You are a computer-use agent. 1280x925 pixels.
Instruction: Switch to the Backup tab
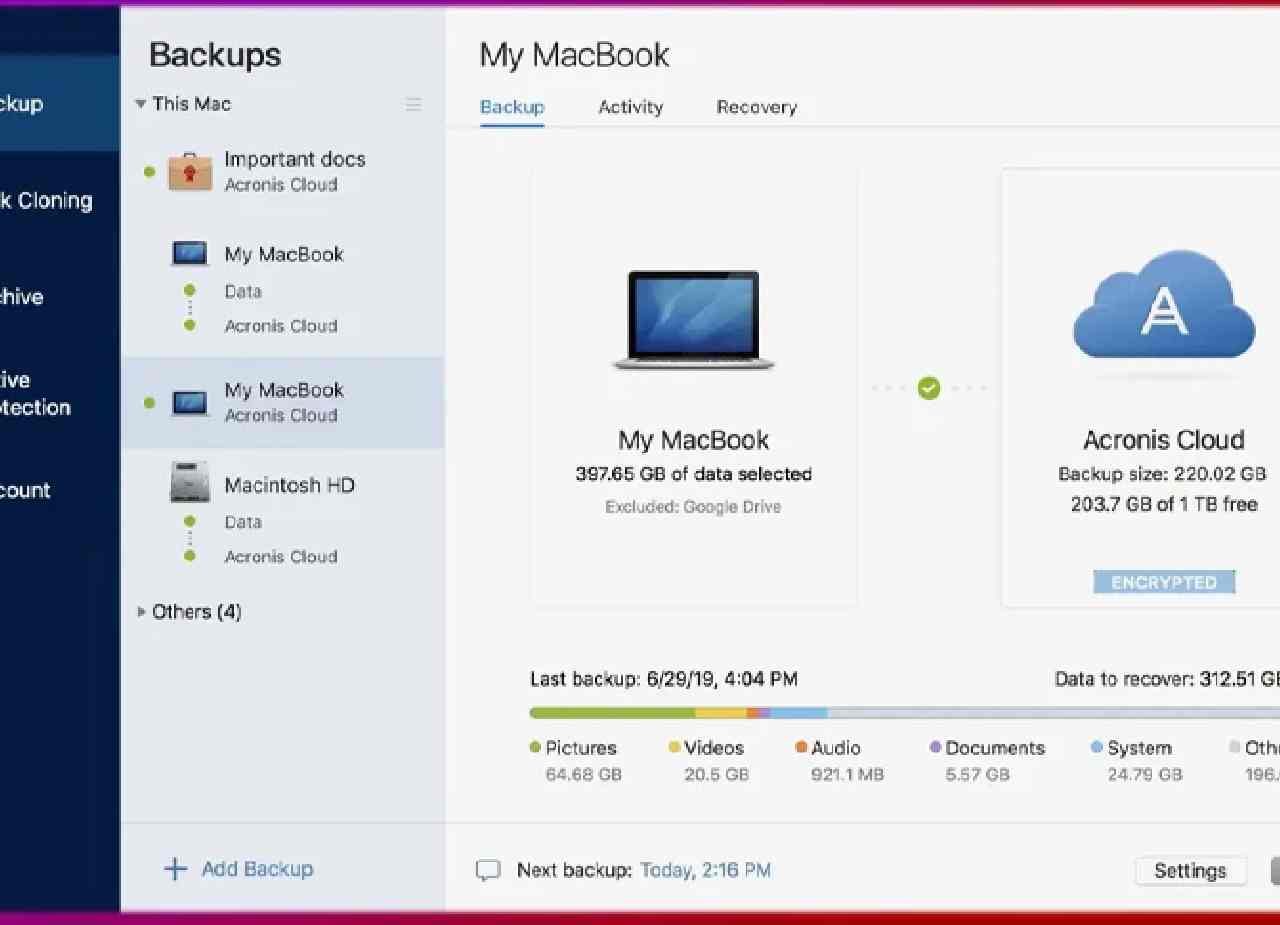coord(512,107)
